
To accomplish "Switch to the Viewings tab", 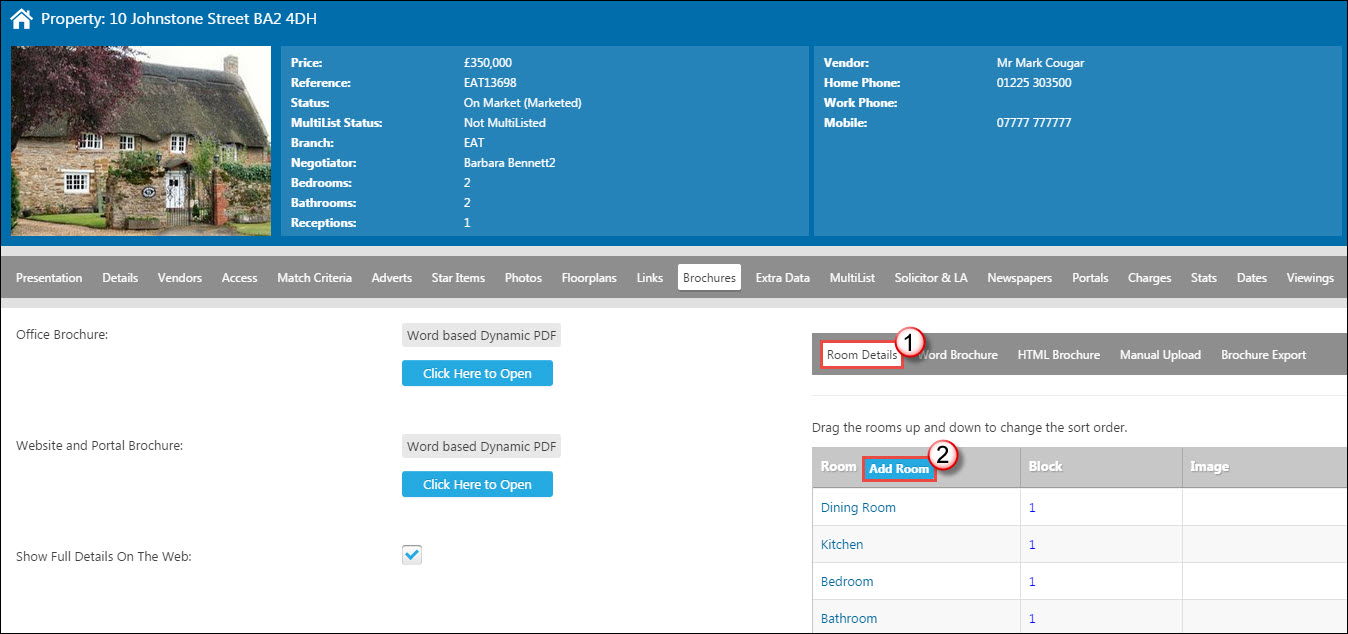I will click(1309, 278).
